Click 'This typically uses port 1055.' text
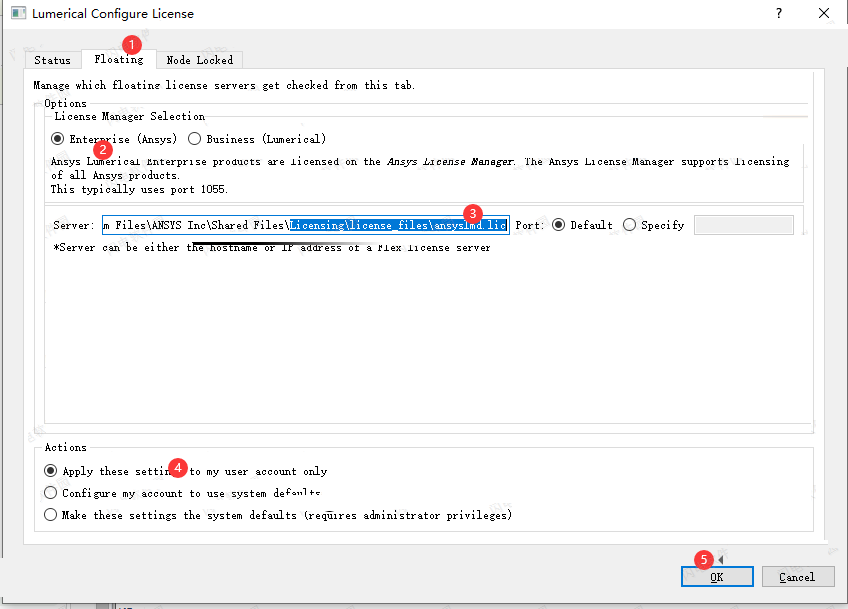848x609 pixels. 139,189
